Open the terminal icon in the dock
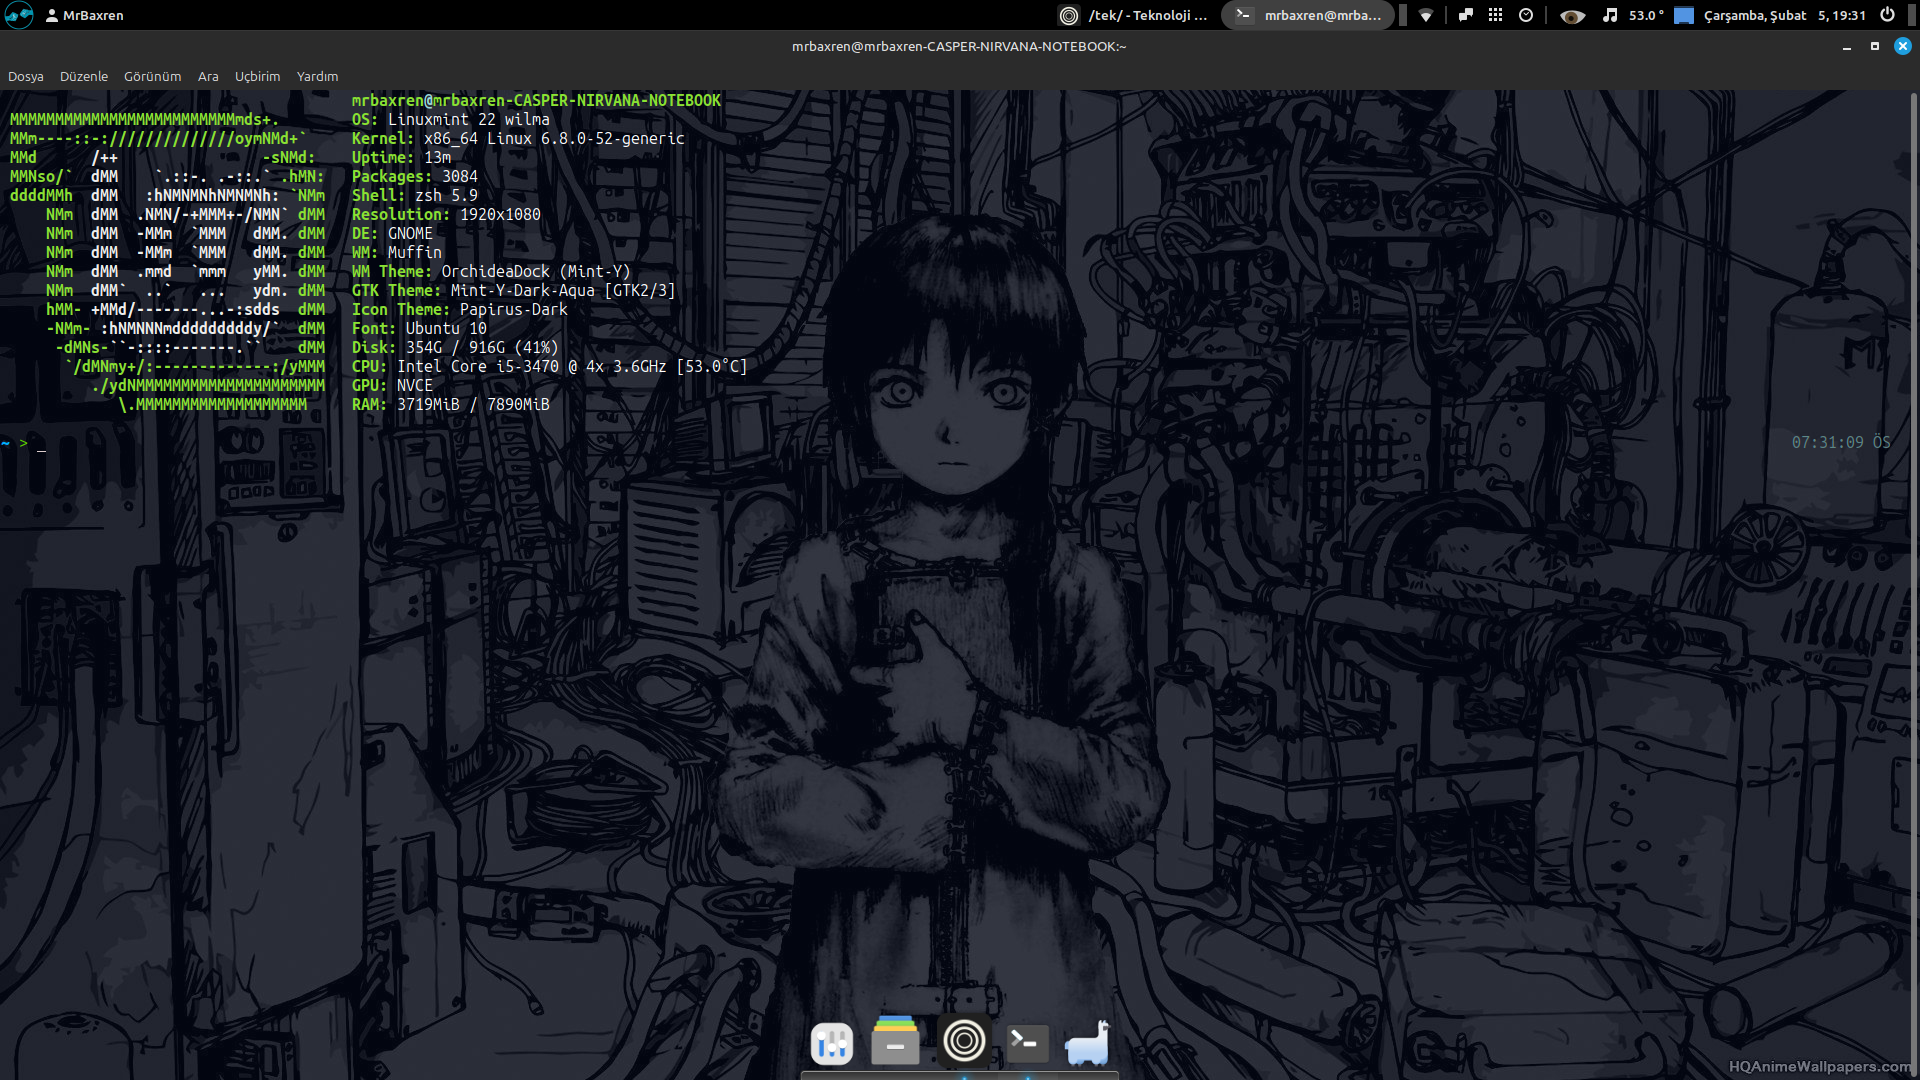This screenshot has width=1920, height=1080. click(x=1027, y=1043)
